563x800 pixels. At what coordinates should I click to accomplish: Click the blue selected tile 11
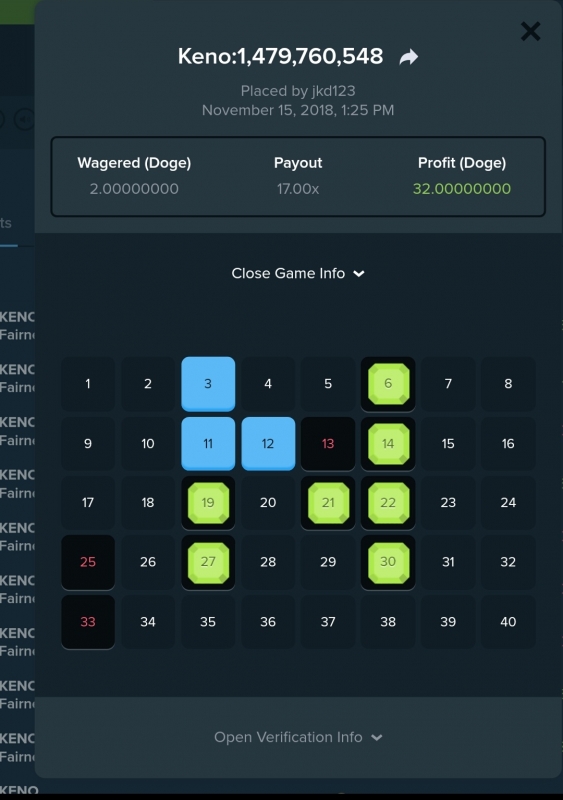[x=208, y=444]
